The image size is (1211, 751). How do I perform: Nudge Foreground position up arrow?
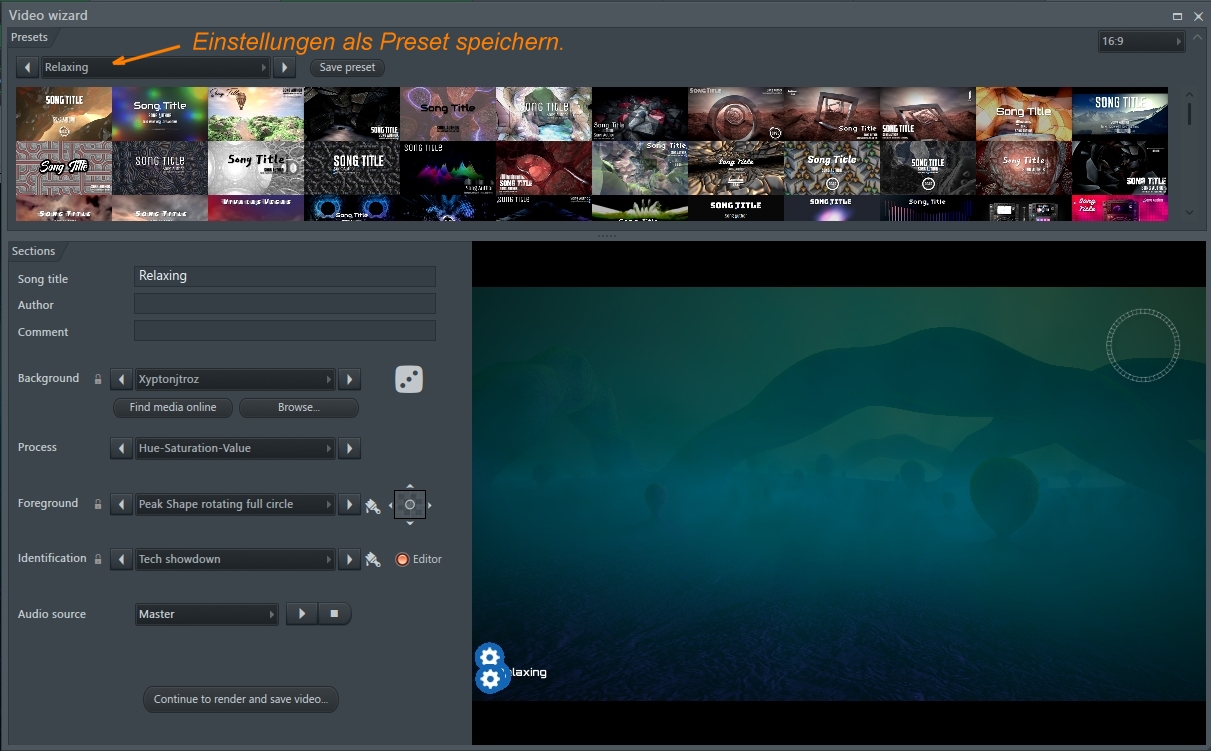pos(410,486)
